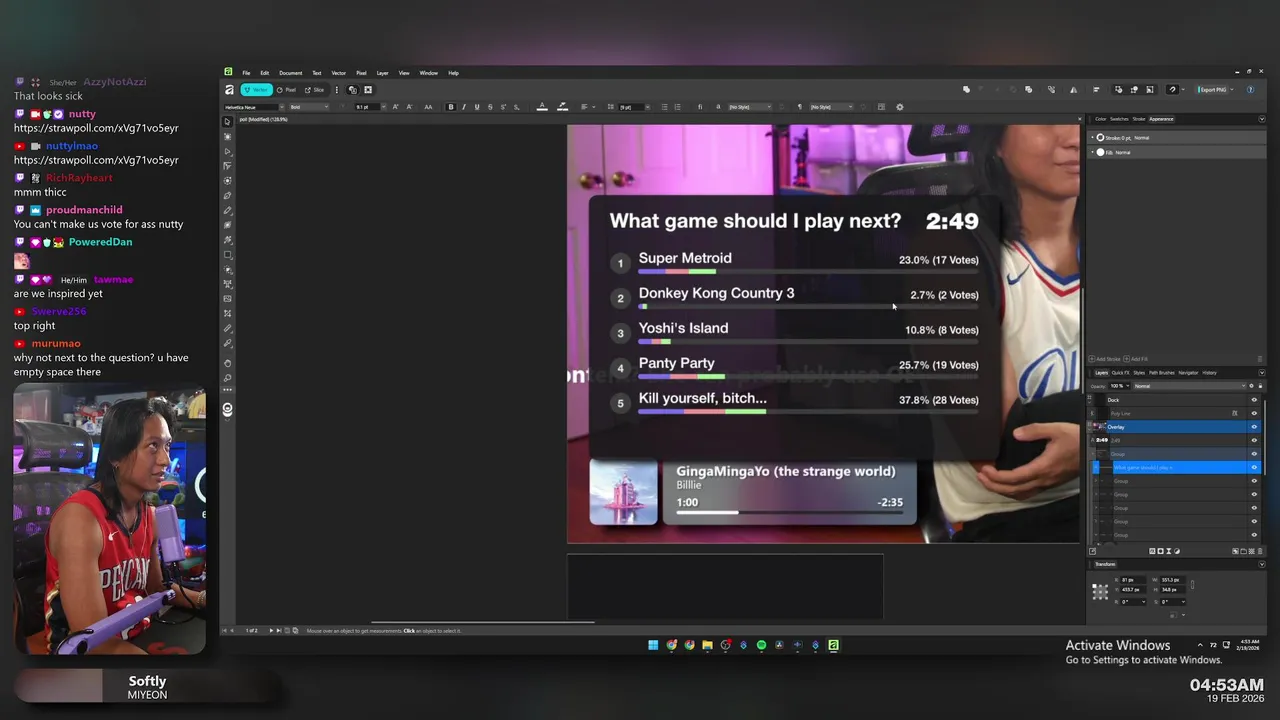Click the text highlight color swatch
Viewport: 1280px width, 720px height.
coord(562,107)
